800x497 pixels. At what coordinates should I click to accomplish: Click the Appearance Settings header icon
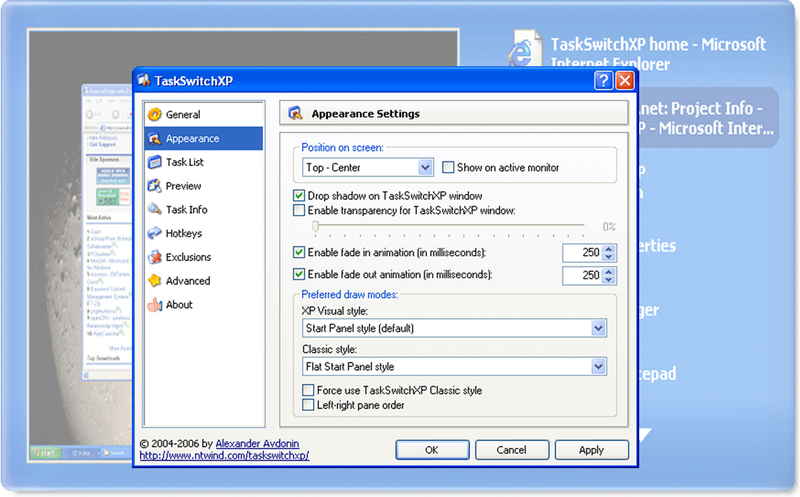pyautogui.click(x=295, y=113)
